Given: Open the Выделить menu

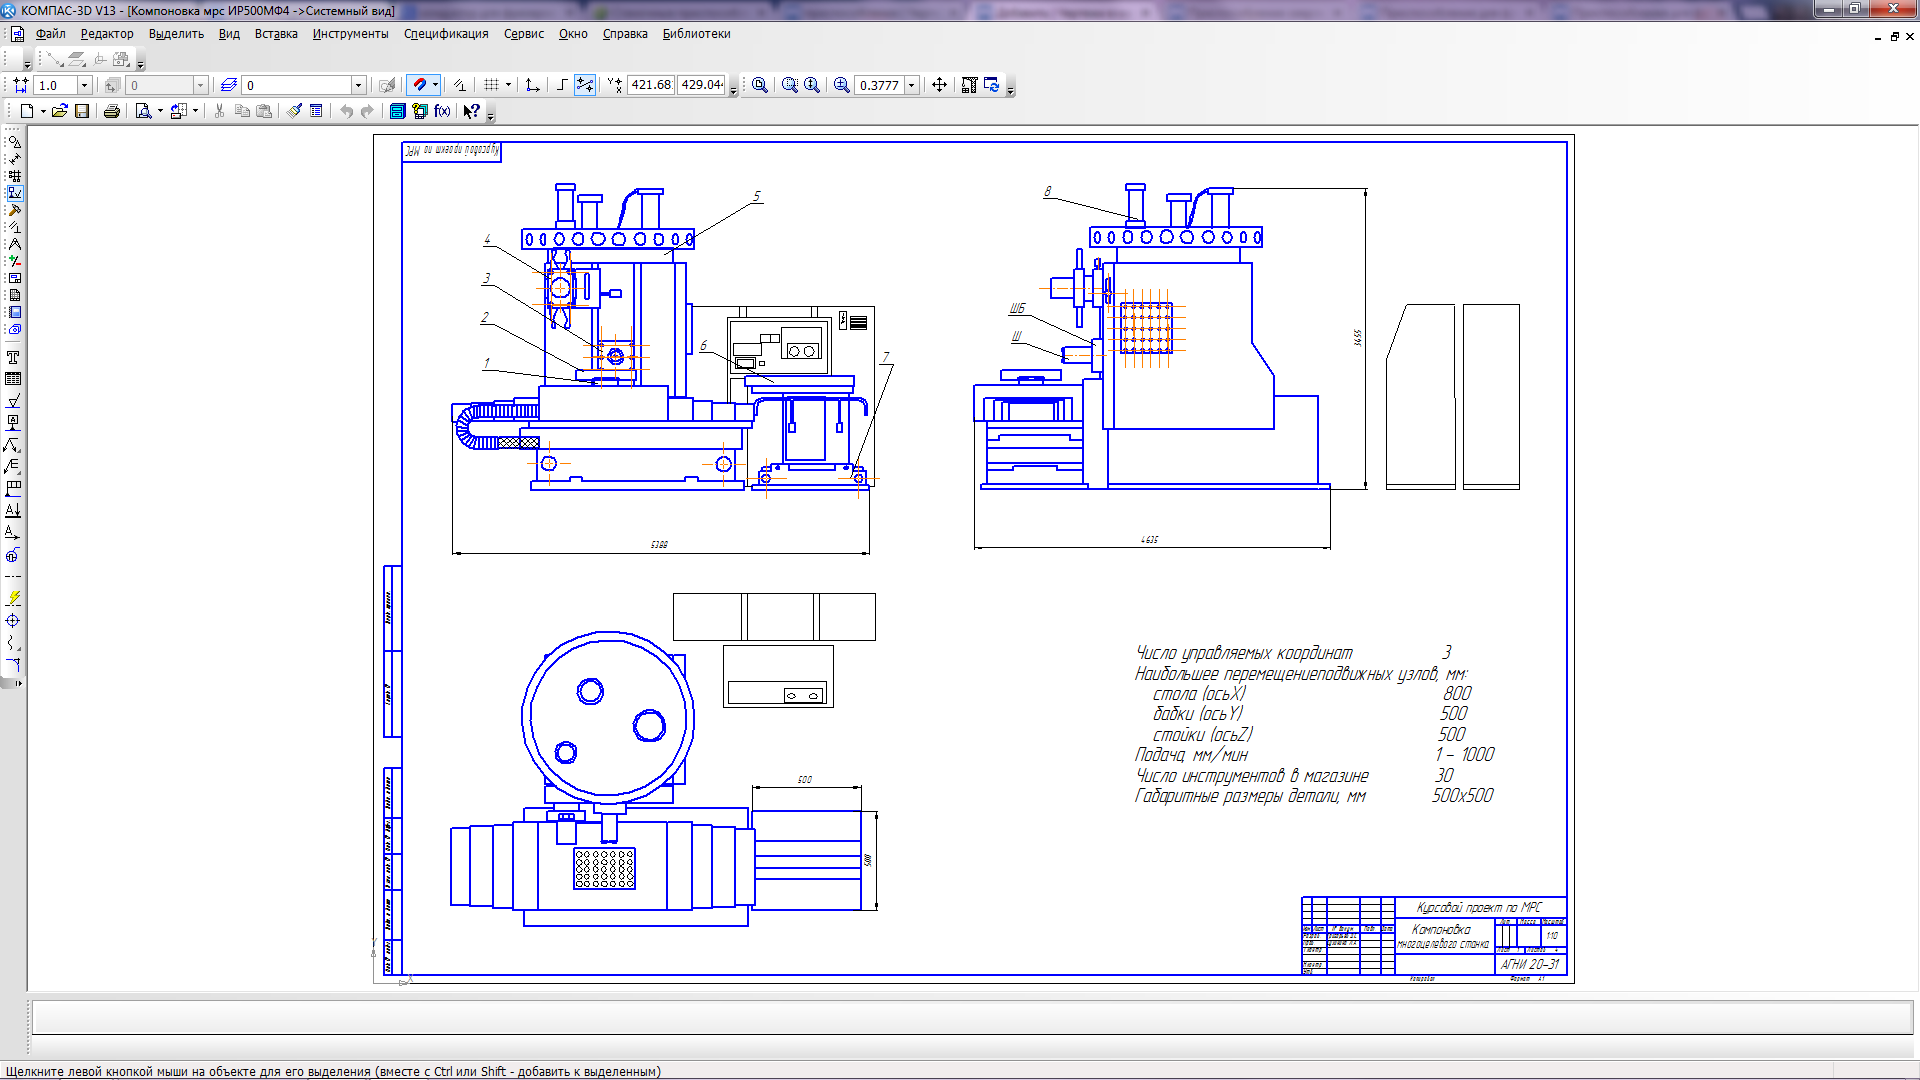Looking at the screenshot, I should [176, 34].
